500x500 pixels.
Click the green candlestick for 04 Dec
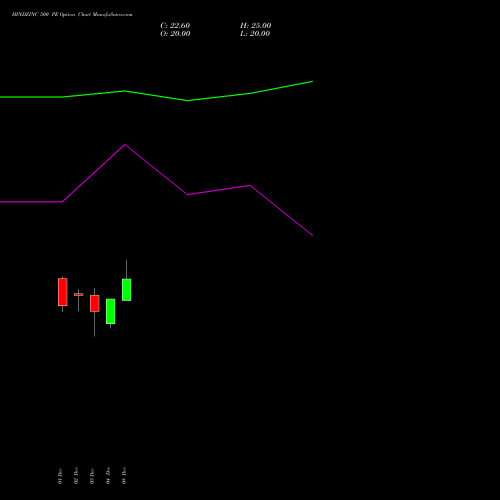(111, 311)
